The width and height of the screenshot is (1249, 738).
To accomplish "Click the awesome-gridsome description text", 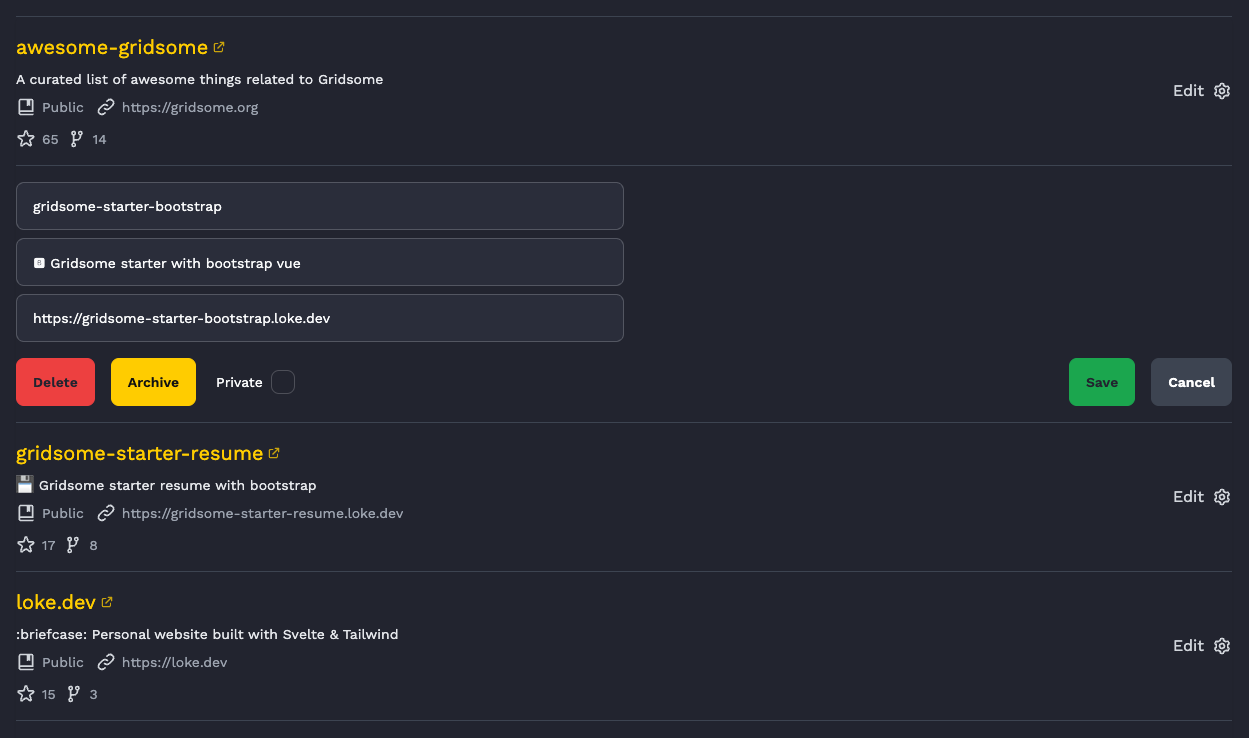I will click(x=199, y=79).
